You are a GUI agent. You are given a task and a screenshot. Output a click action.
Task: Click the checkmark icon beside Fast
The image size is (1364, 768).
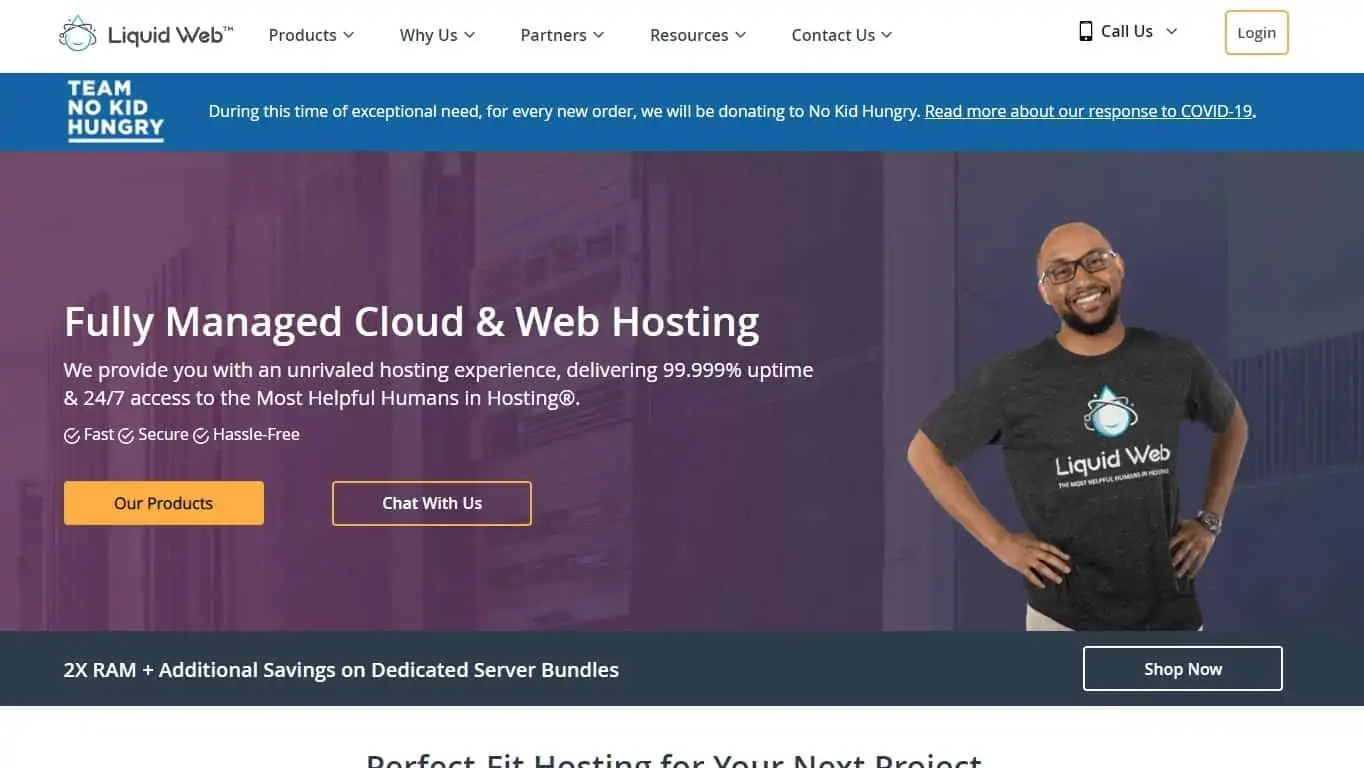[x=72, y=436]
